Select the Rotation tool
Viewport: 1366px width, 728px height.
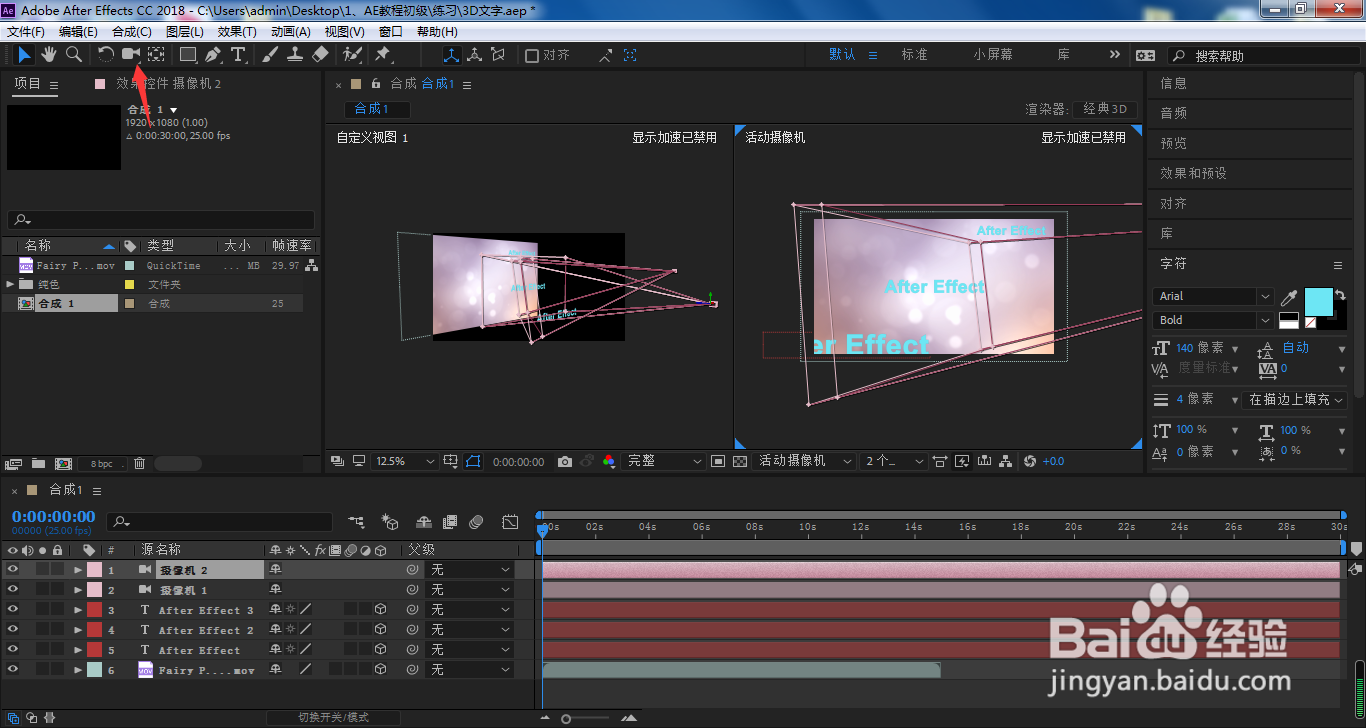pos(106,55)
